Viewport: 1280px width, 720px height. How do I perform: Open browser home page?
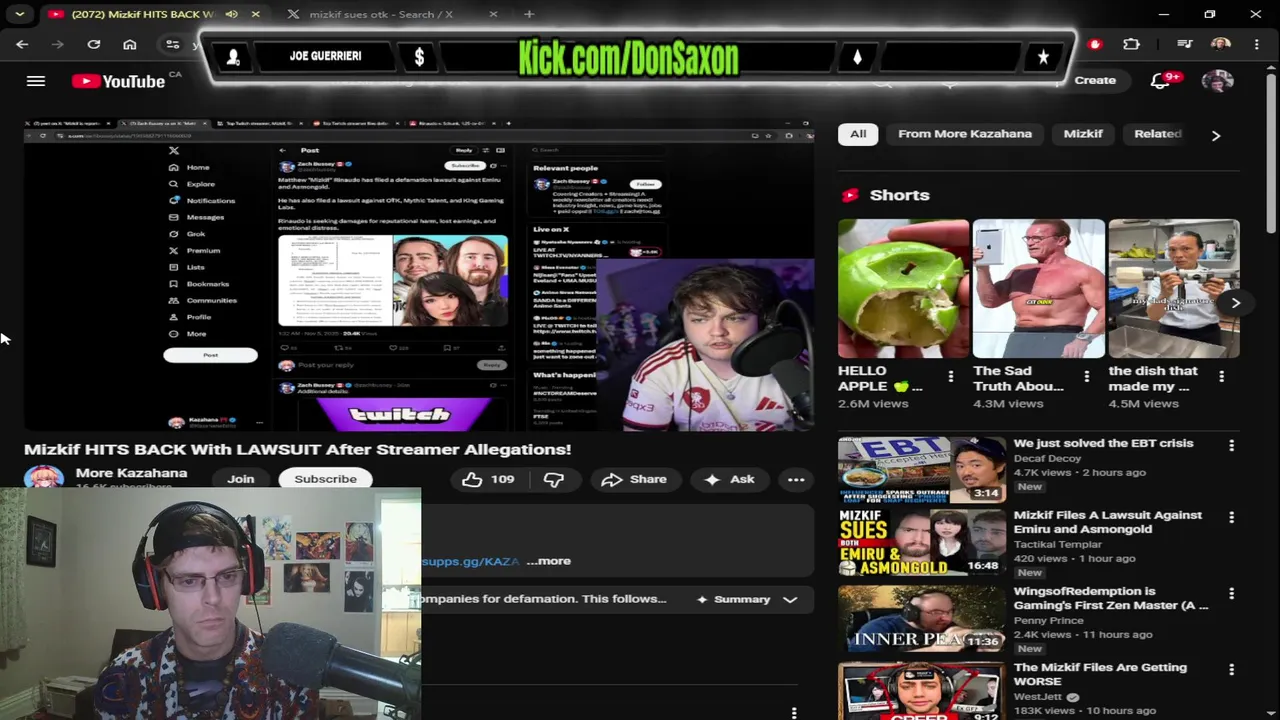[x=130, y=44]
